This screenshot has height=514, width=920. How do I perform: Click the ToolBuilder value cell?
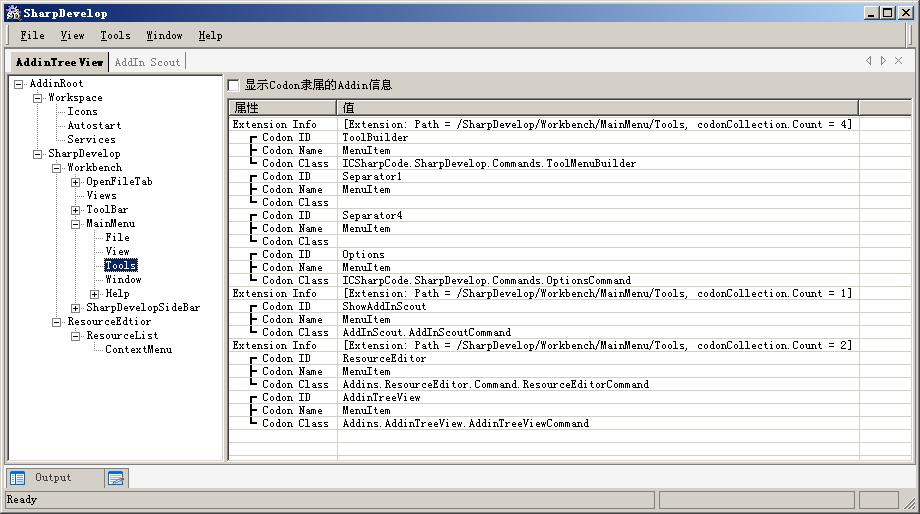(598, 137)
